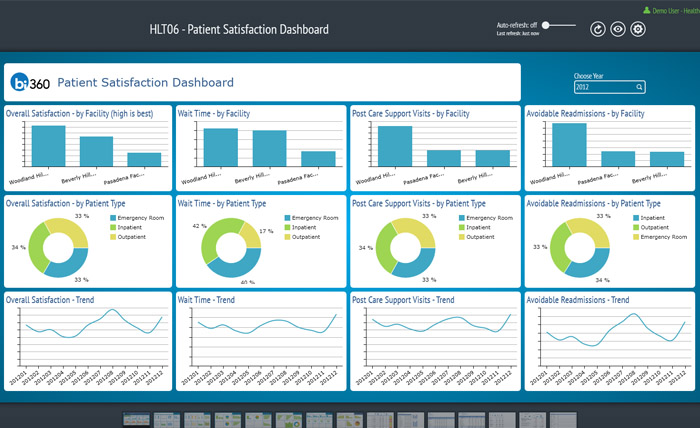Select first thumbnail in bottom dashboard strip
This screenshot has height=428, width=700.
(137, 420)
